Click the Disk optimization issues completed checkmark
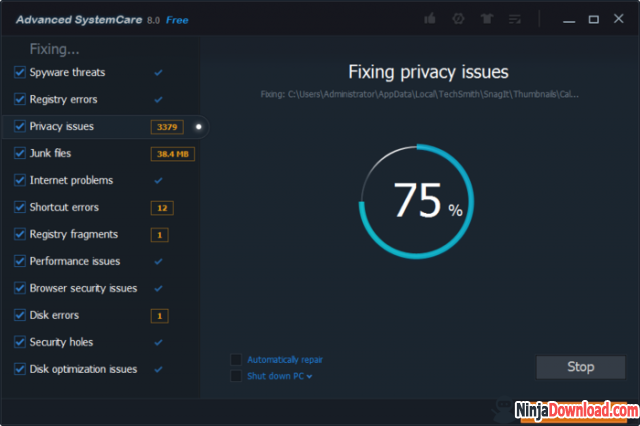640x426 pixels. [x=158, y=369]
